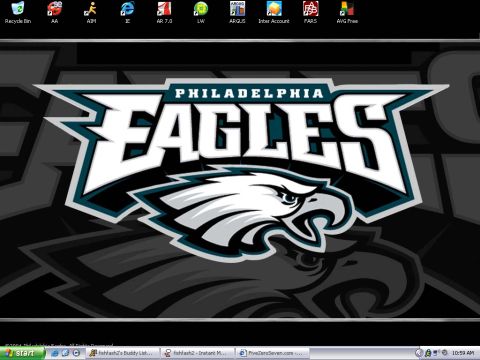
Task: Switch to the Buddy List taskbar window
Action: (123, 353)
